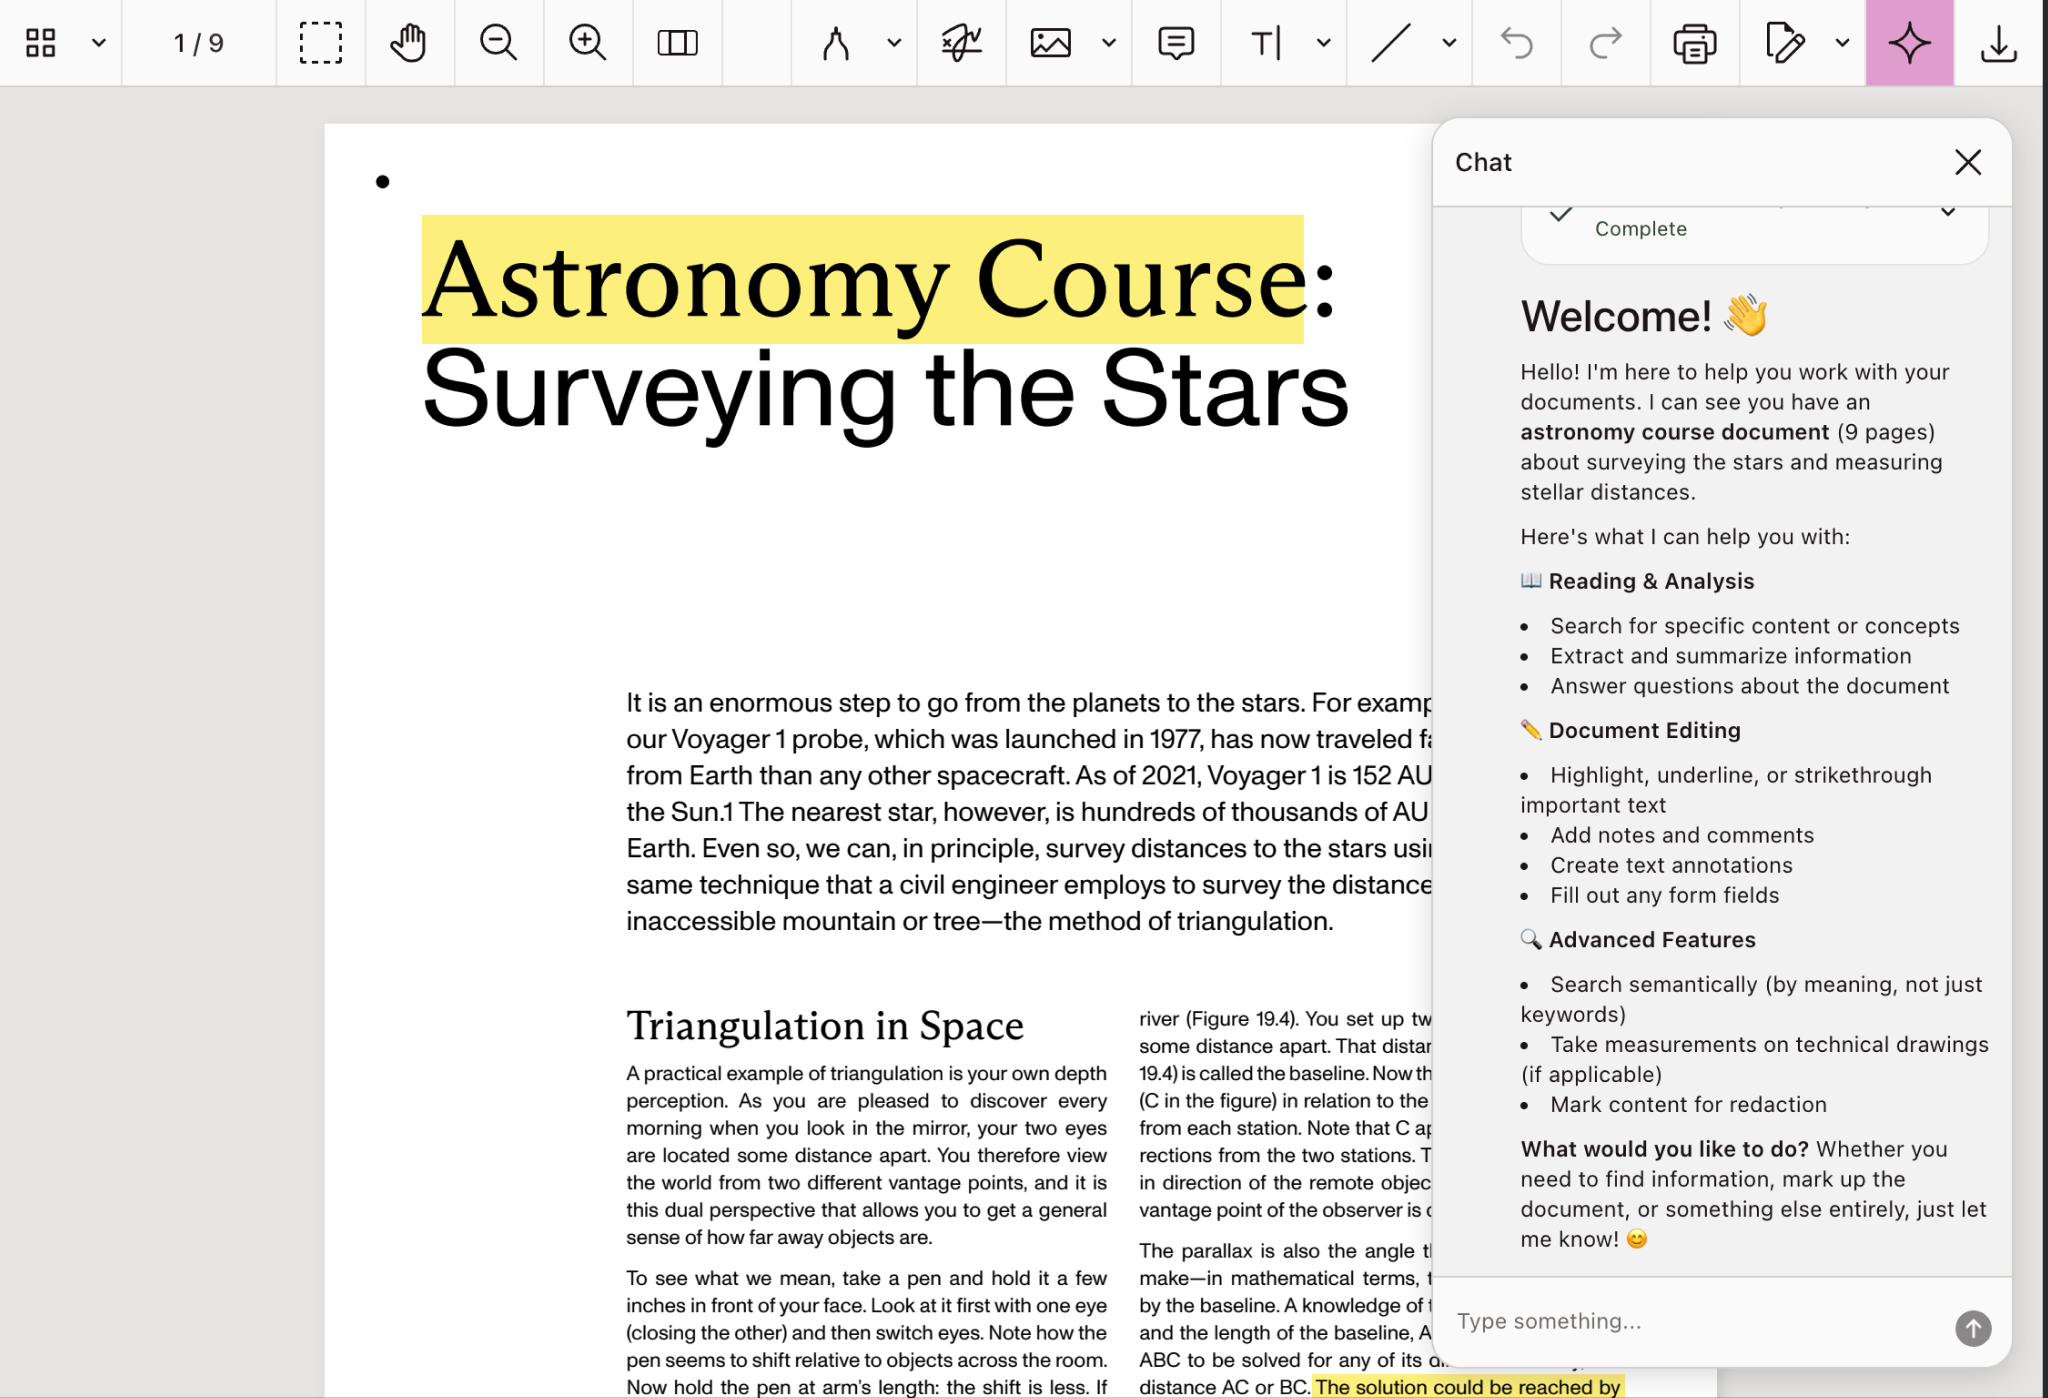Expand the ink pen options dropdown
The height and width of the screenshot is (1398, 2048).
coord(894,43)
